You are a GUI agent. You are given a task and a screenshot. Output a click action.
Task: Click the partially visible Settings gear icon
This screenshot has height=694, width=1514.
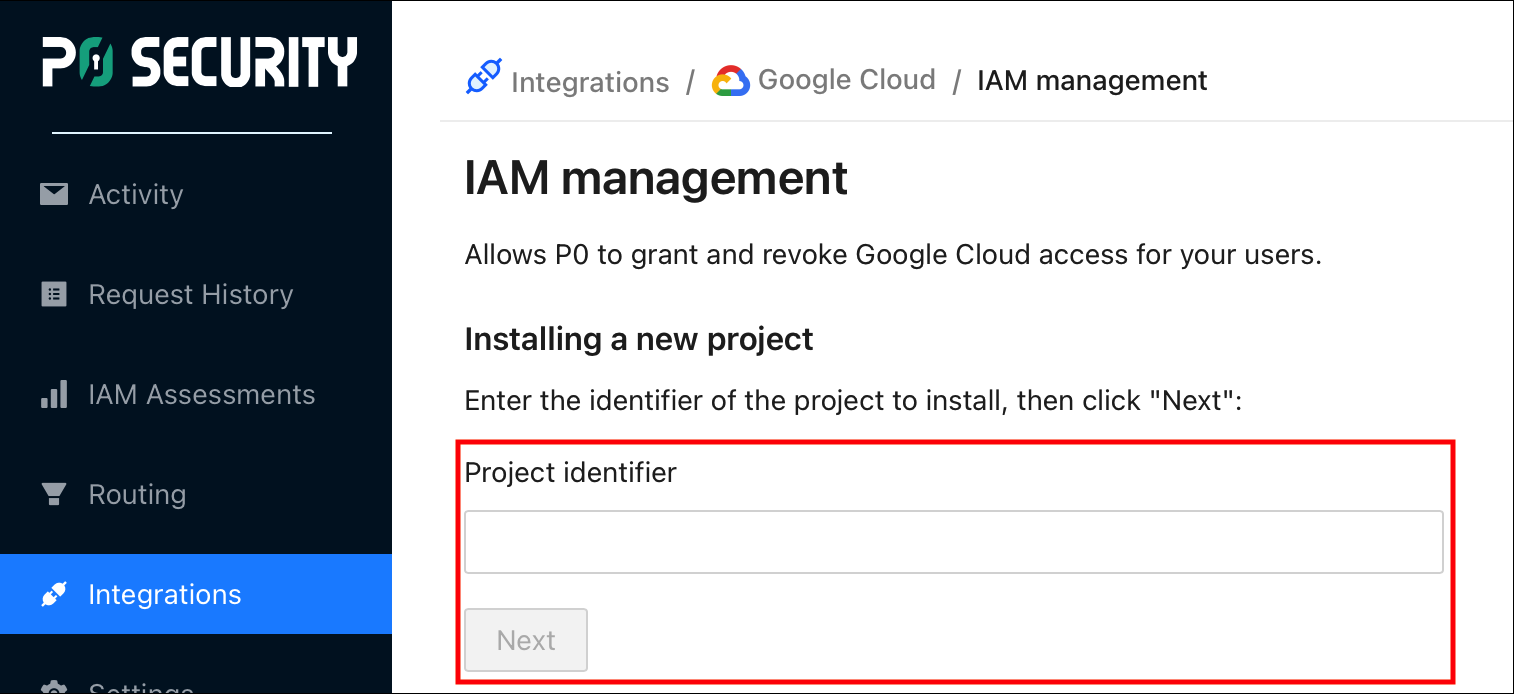pos(54,688)
